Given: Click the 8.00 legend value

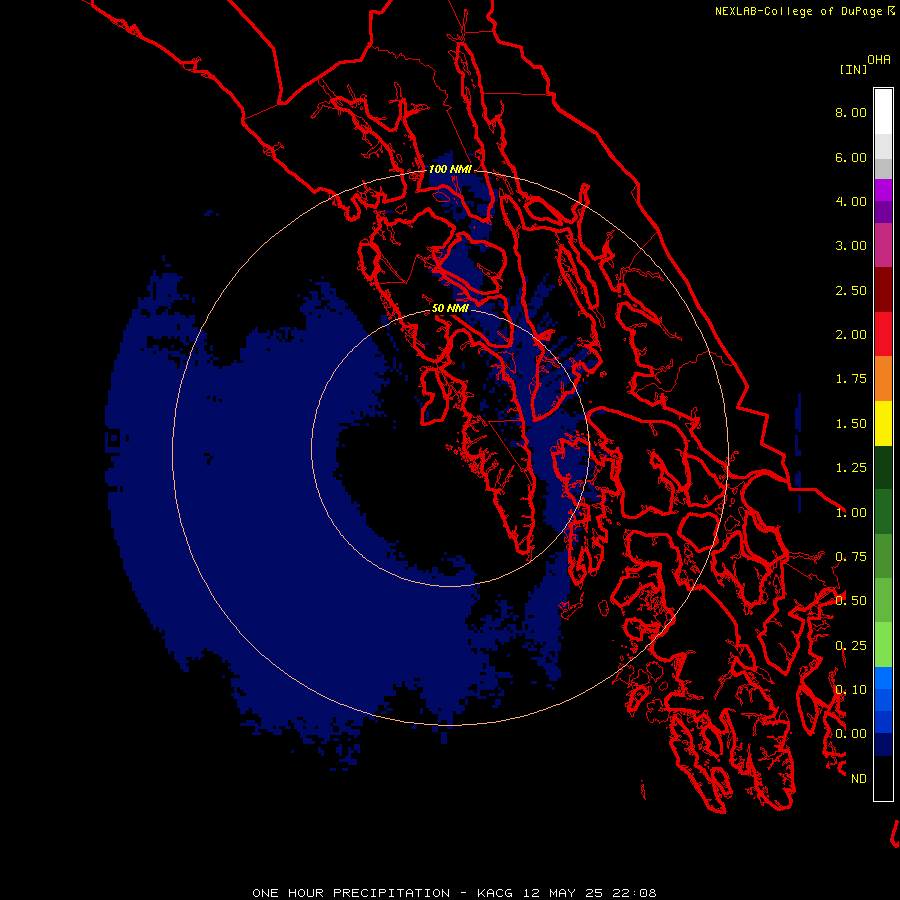Looking at the screenshot, I should point(851,112).
